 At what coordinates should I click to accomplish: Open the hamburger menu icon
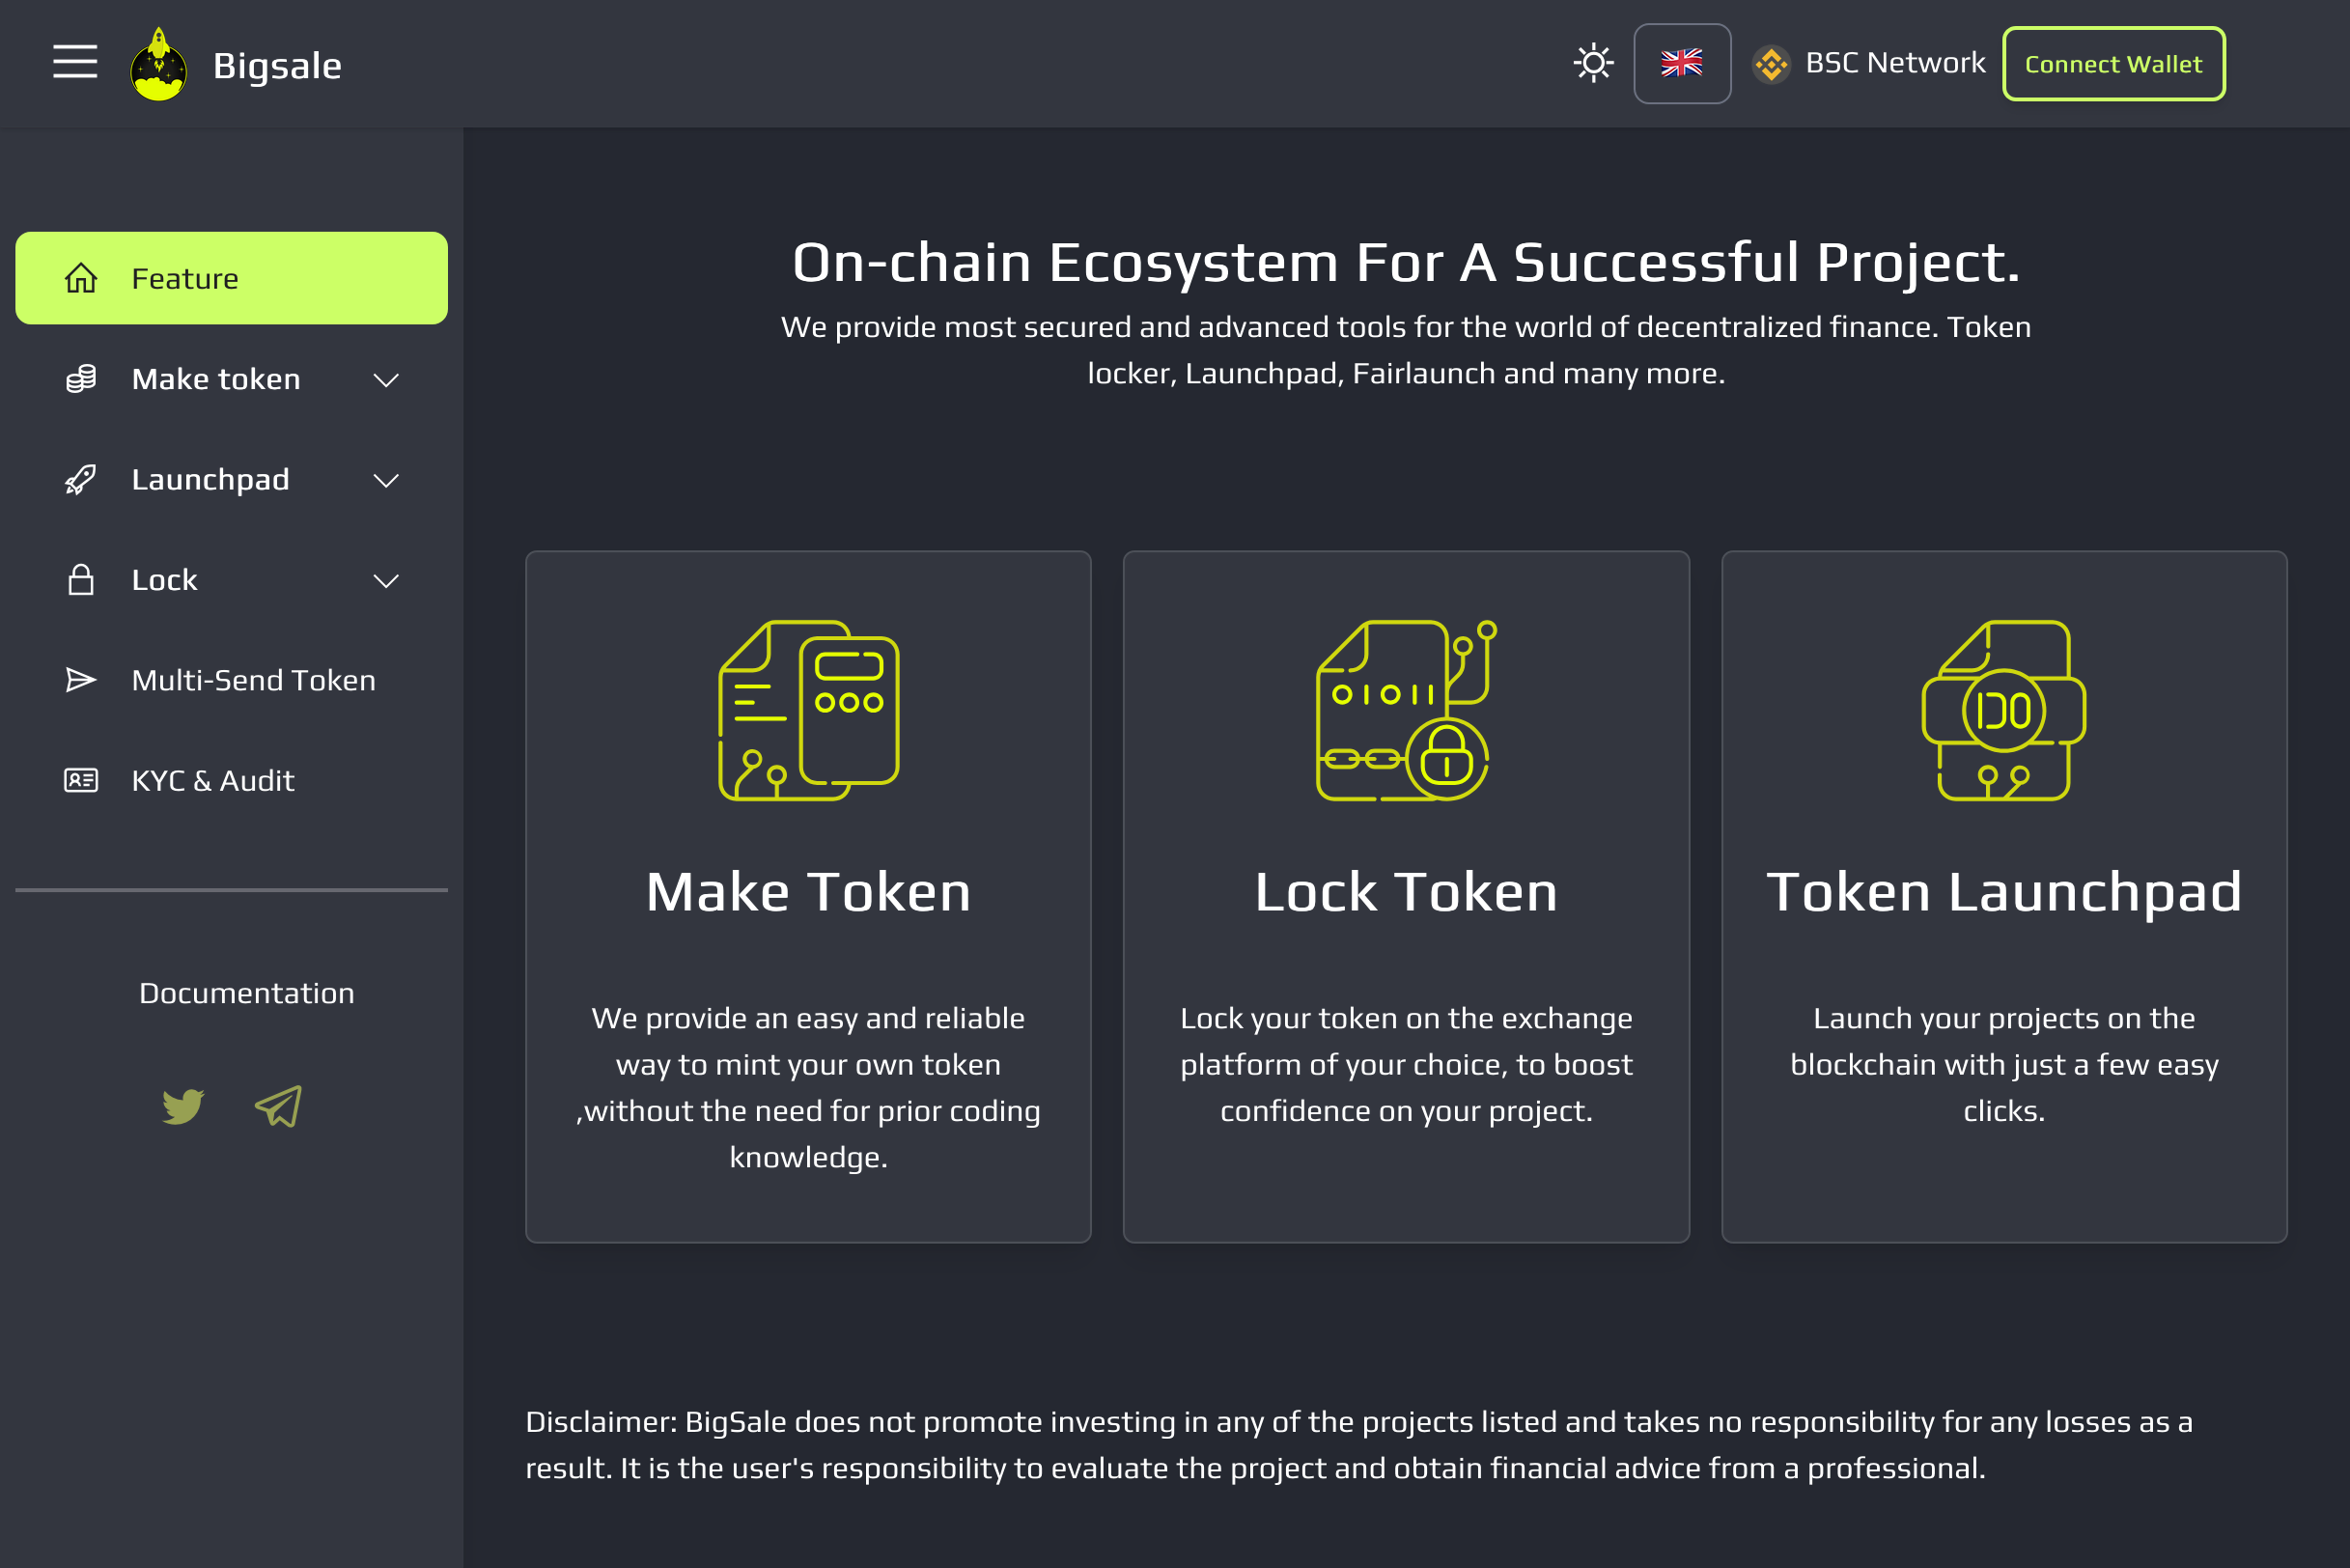(75, 62)
